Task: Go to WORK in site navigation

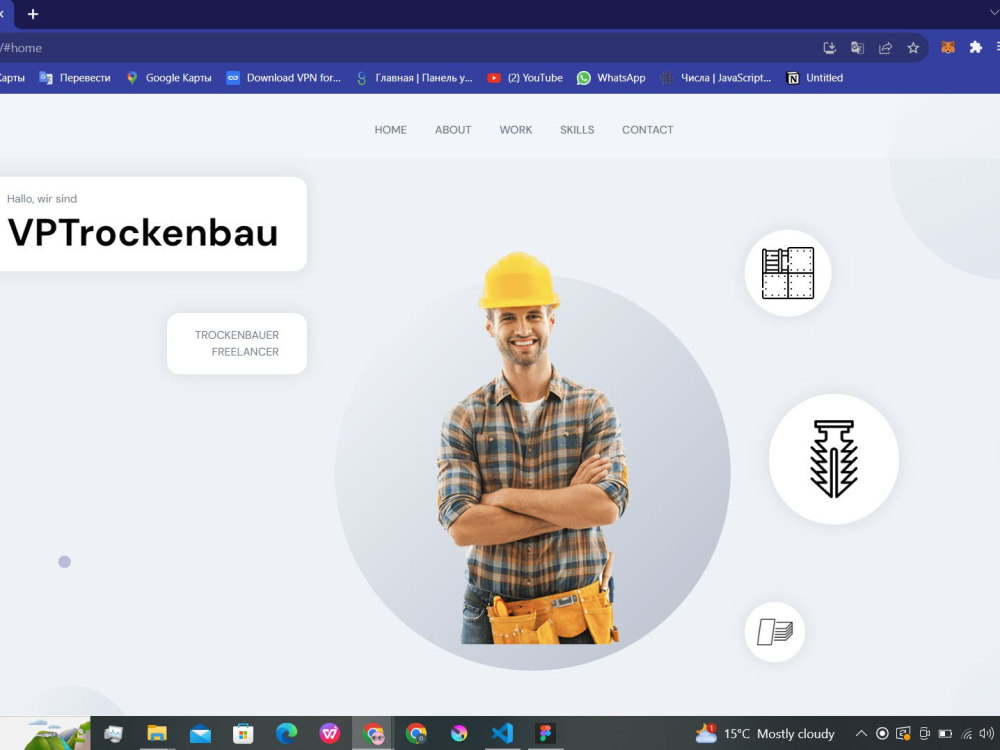Action: coord(515,130)
